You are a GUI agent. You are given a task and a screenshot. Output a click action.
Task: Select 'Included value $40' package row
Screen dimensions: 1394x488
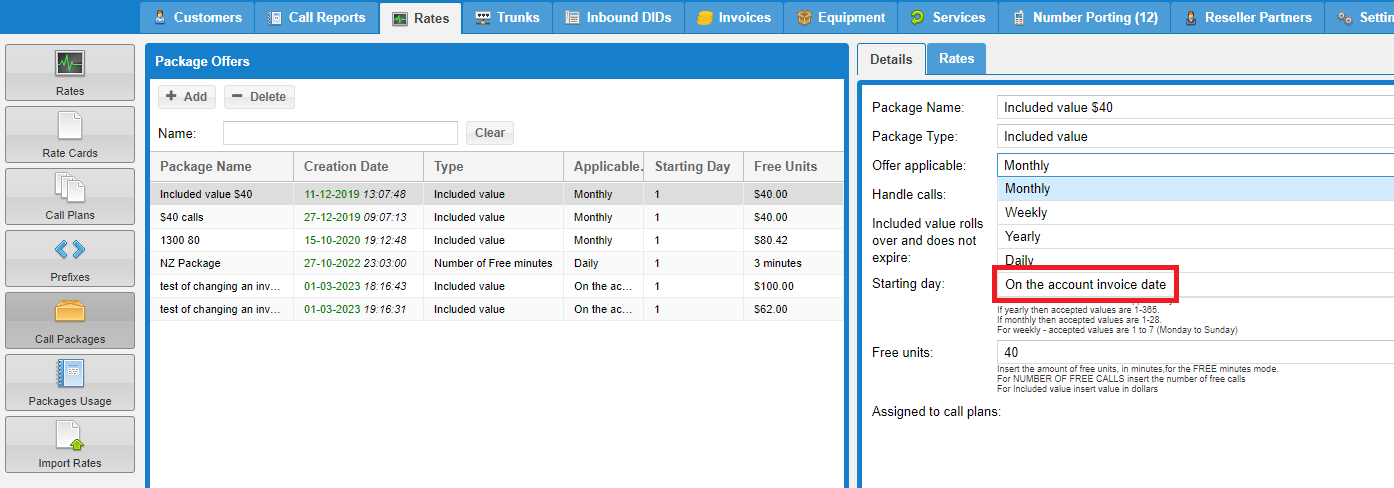pyautogui.click(x=497, y=194)
